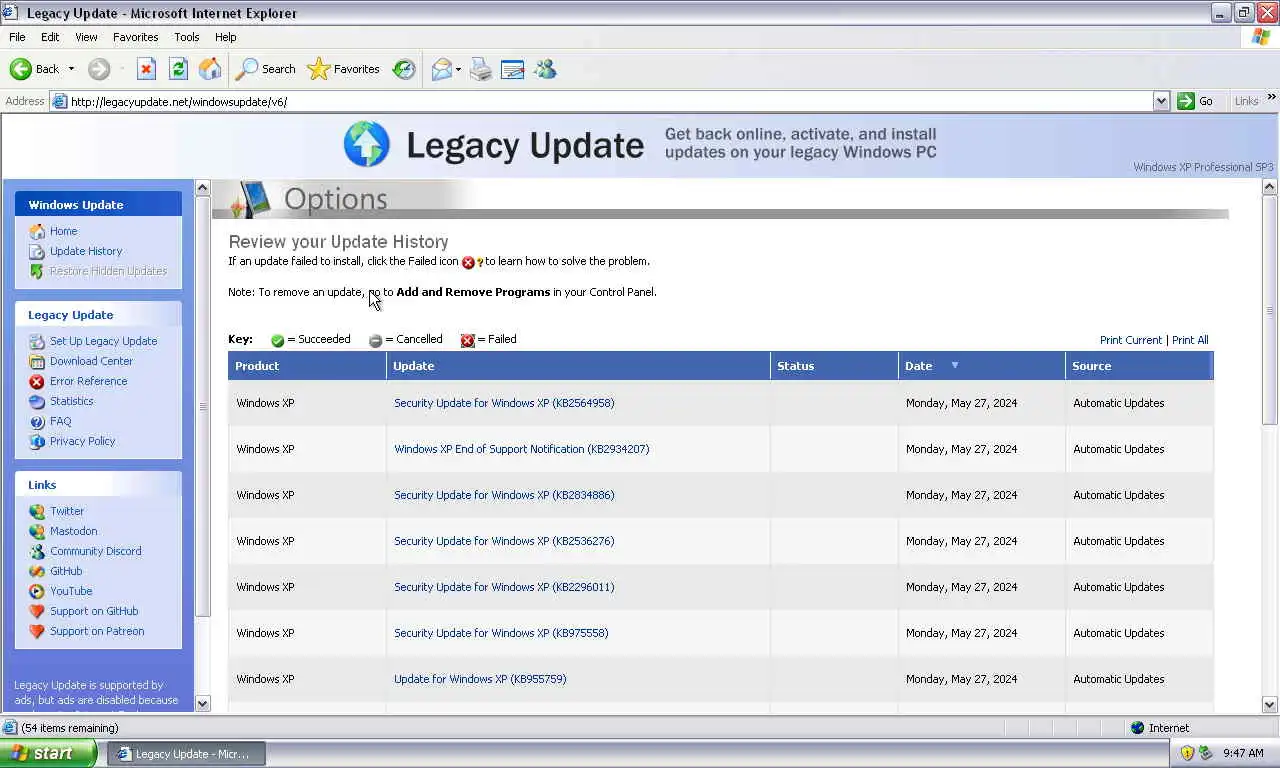Click the Error Reference red icon
1280x768 pixels.
click(37, 381)
